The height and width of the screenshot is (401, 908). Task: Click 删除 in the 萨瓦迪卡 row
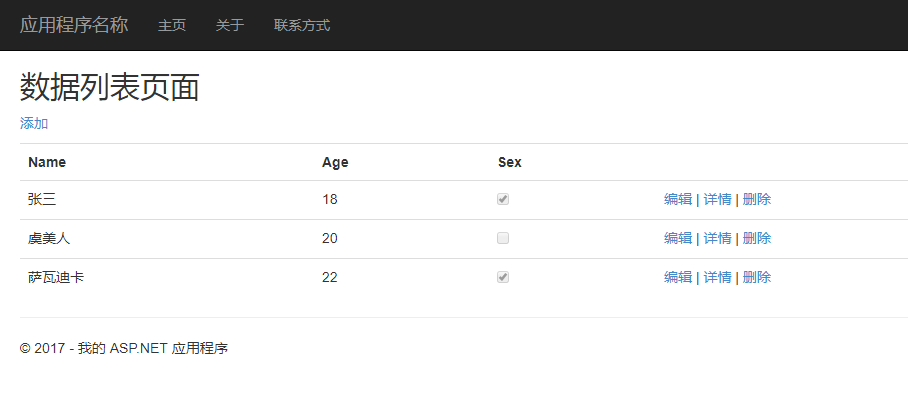pos(757,277)
